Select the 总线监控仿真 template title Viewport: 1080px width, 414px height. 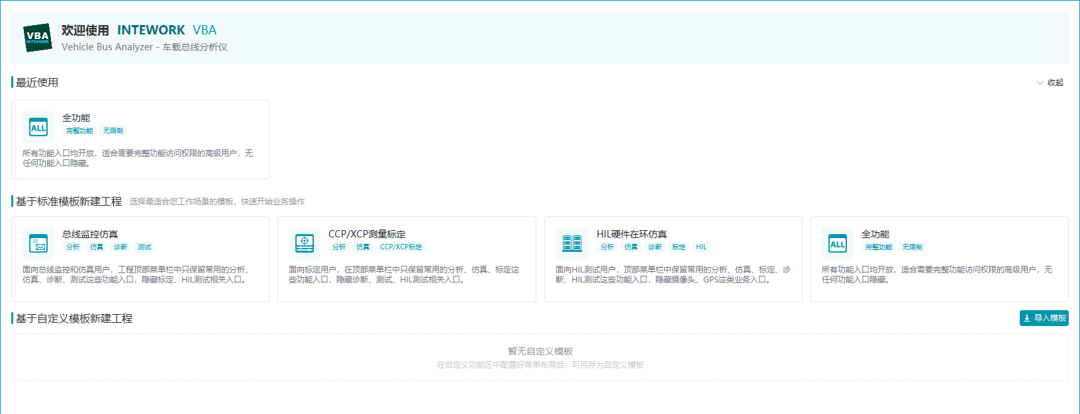[90, 234]
